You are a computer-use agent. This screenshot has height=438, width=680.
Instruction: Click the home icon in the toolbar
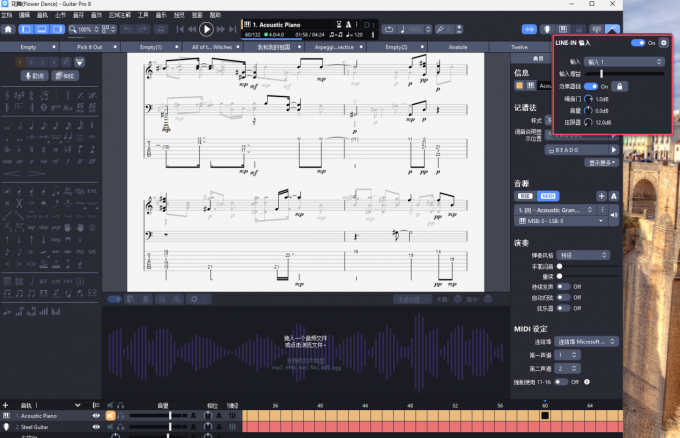[x=8, y=29]
